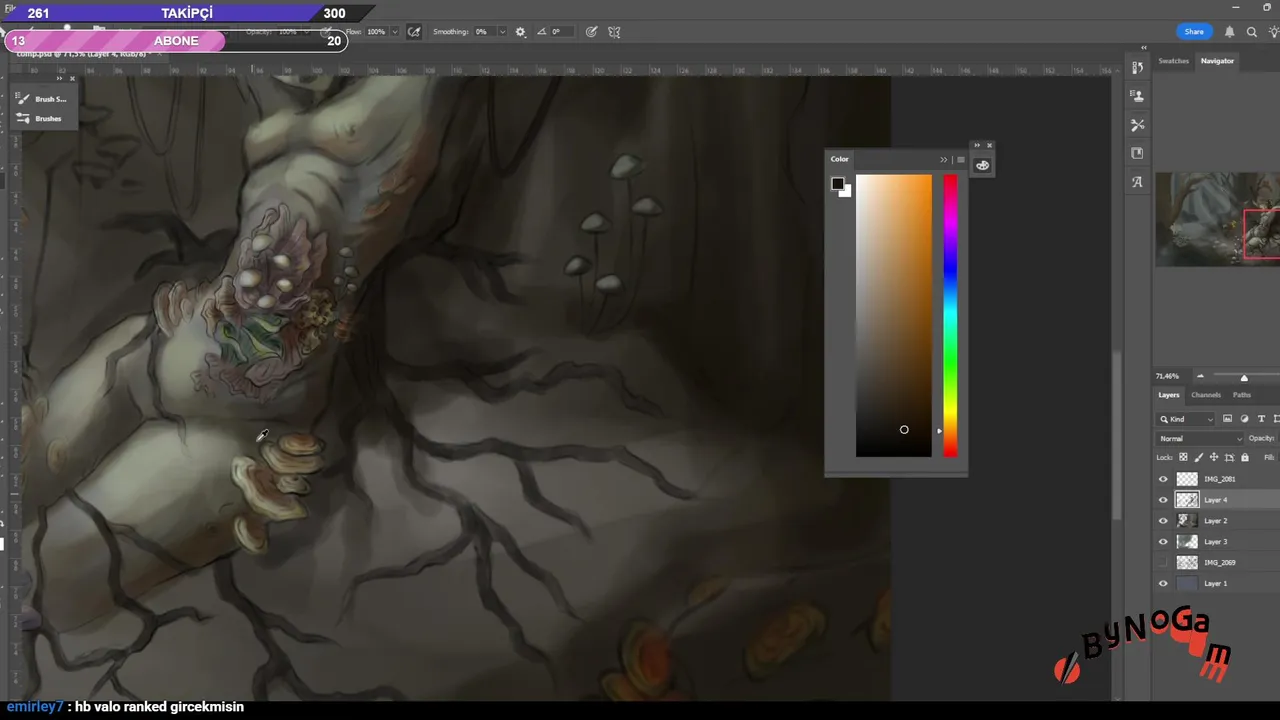Hide Layer 2 with eye icon
1280x720 pixels.
click(1162, 521)
